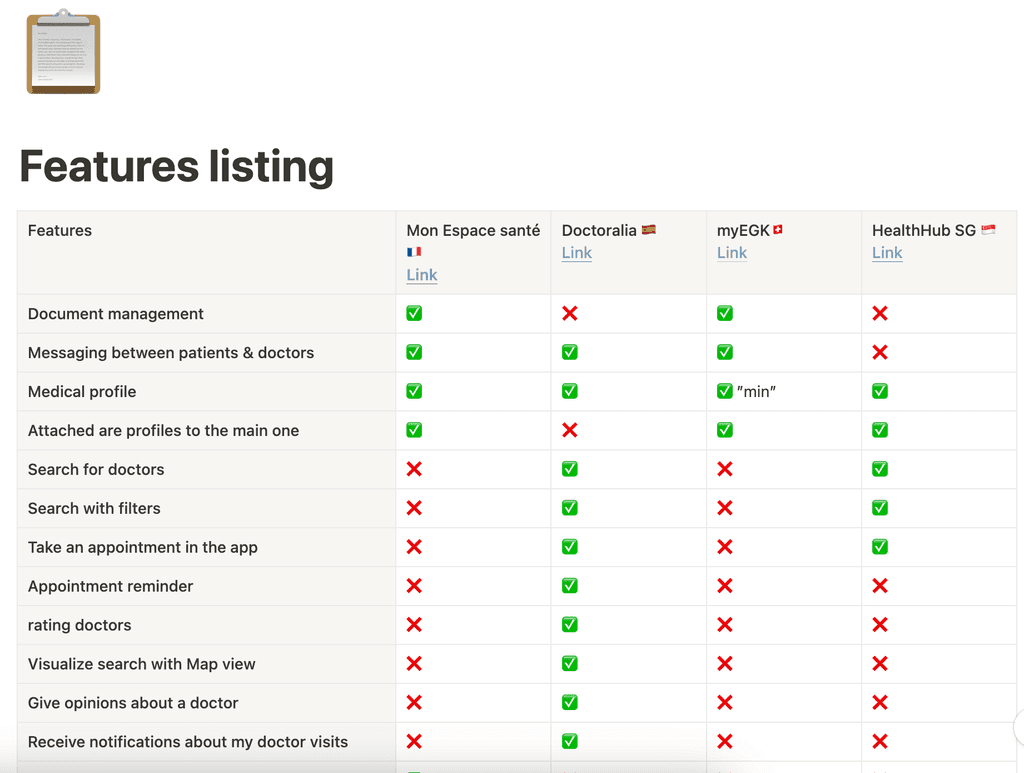Viewport: 1024px width, 773px height.
Task: Click Visualize search Map view check, Doctoralia
Action: click(569, 663)
